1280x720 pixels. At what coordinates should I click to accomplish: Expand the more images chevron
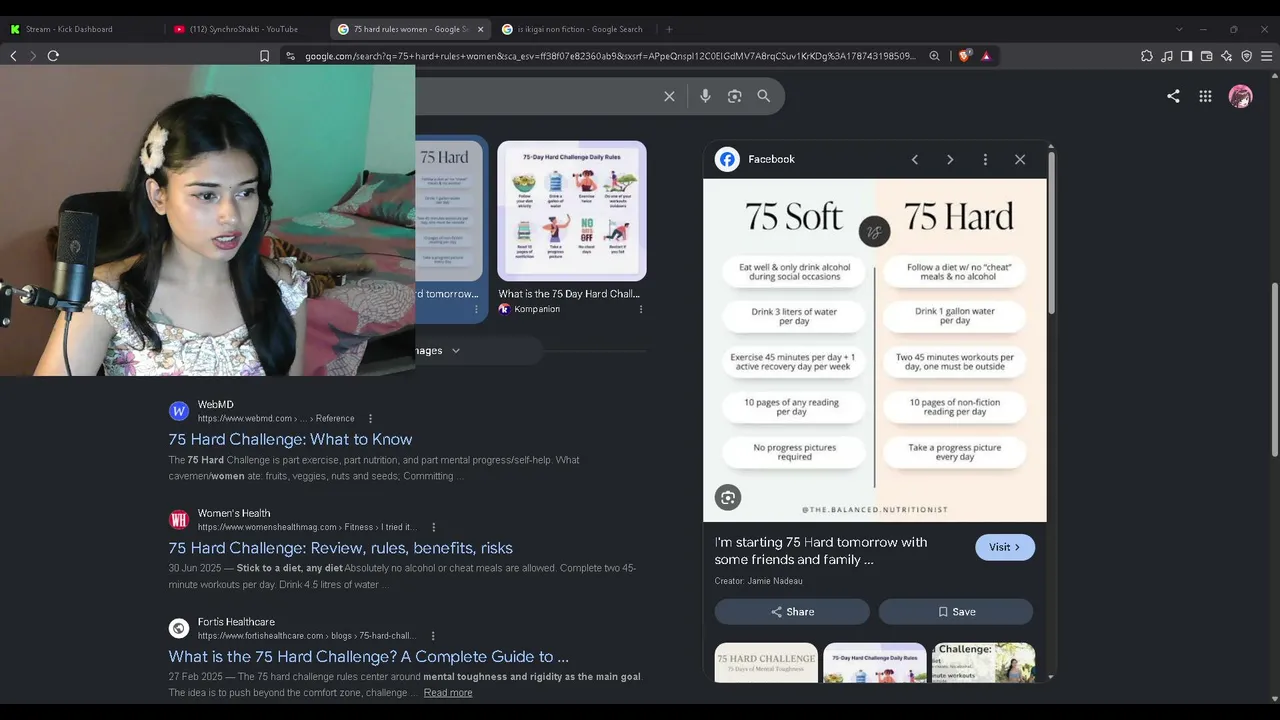[456, 351]
